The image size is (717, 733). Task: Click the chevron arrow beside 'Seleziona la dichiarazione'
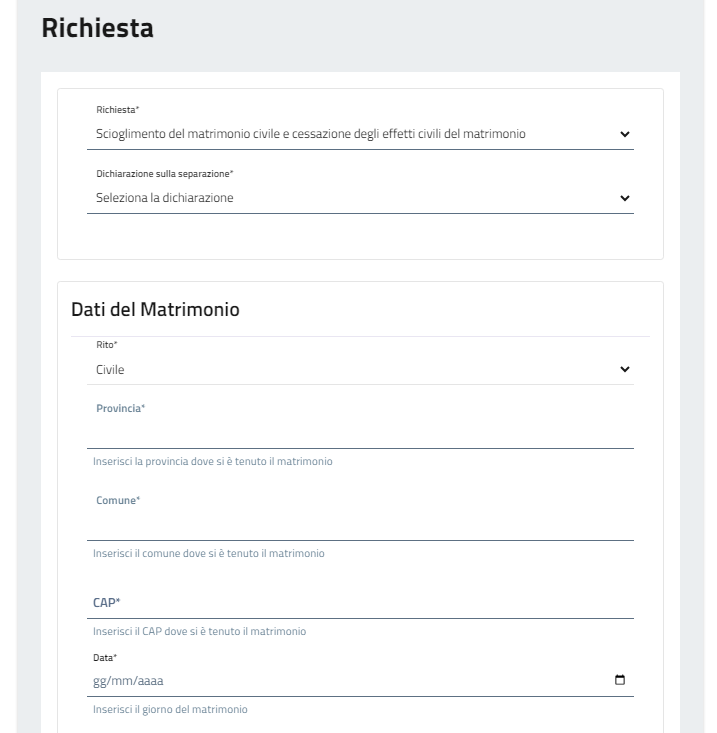point(625,198)
